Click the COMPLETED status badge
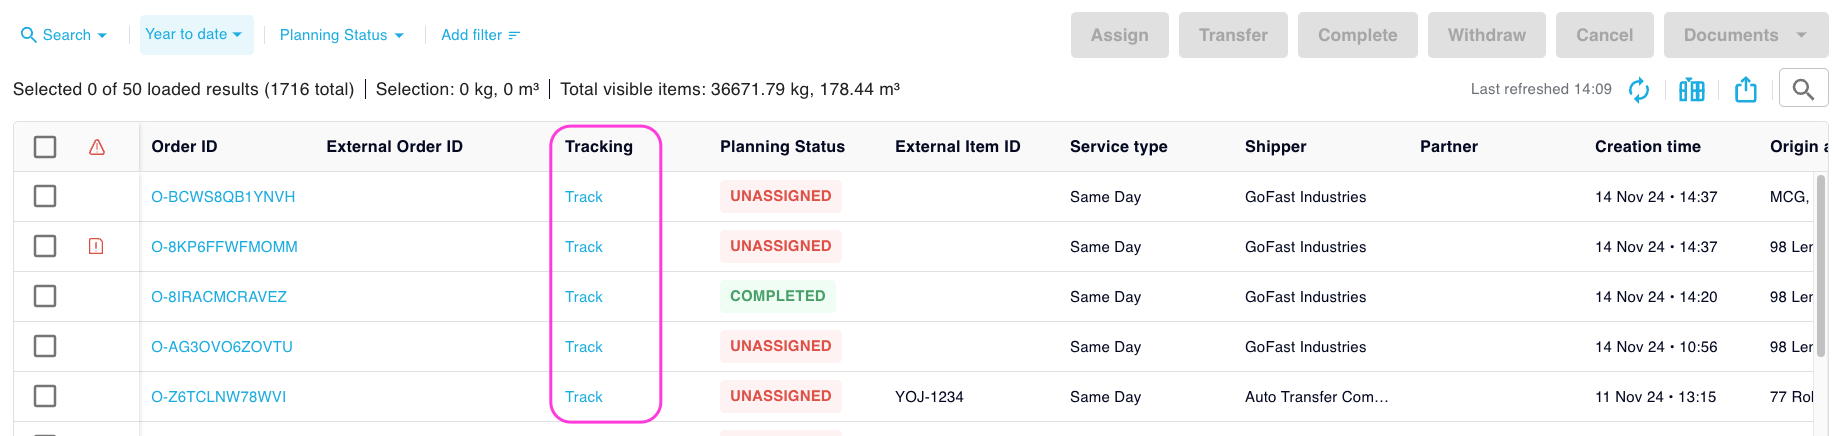This screenshot has height=436, width=1840. point(778,296)
